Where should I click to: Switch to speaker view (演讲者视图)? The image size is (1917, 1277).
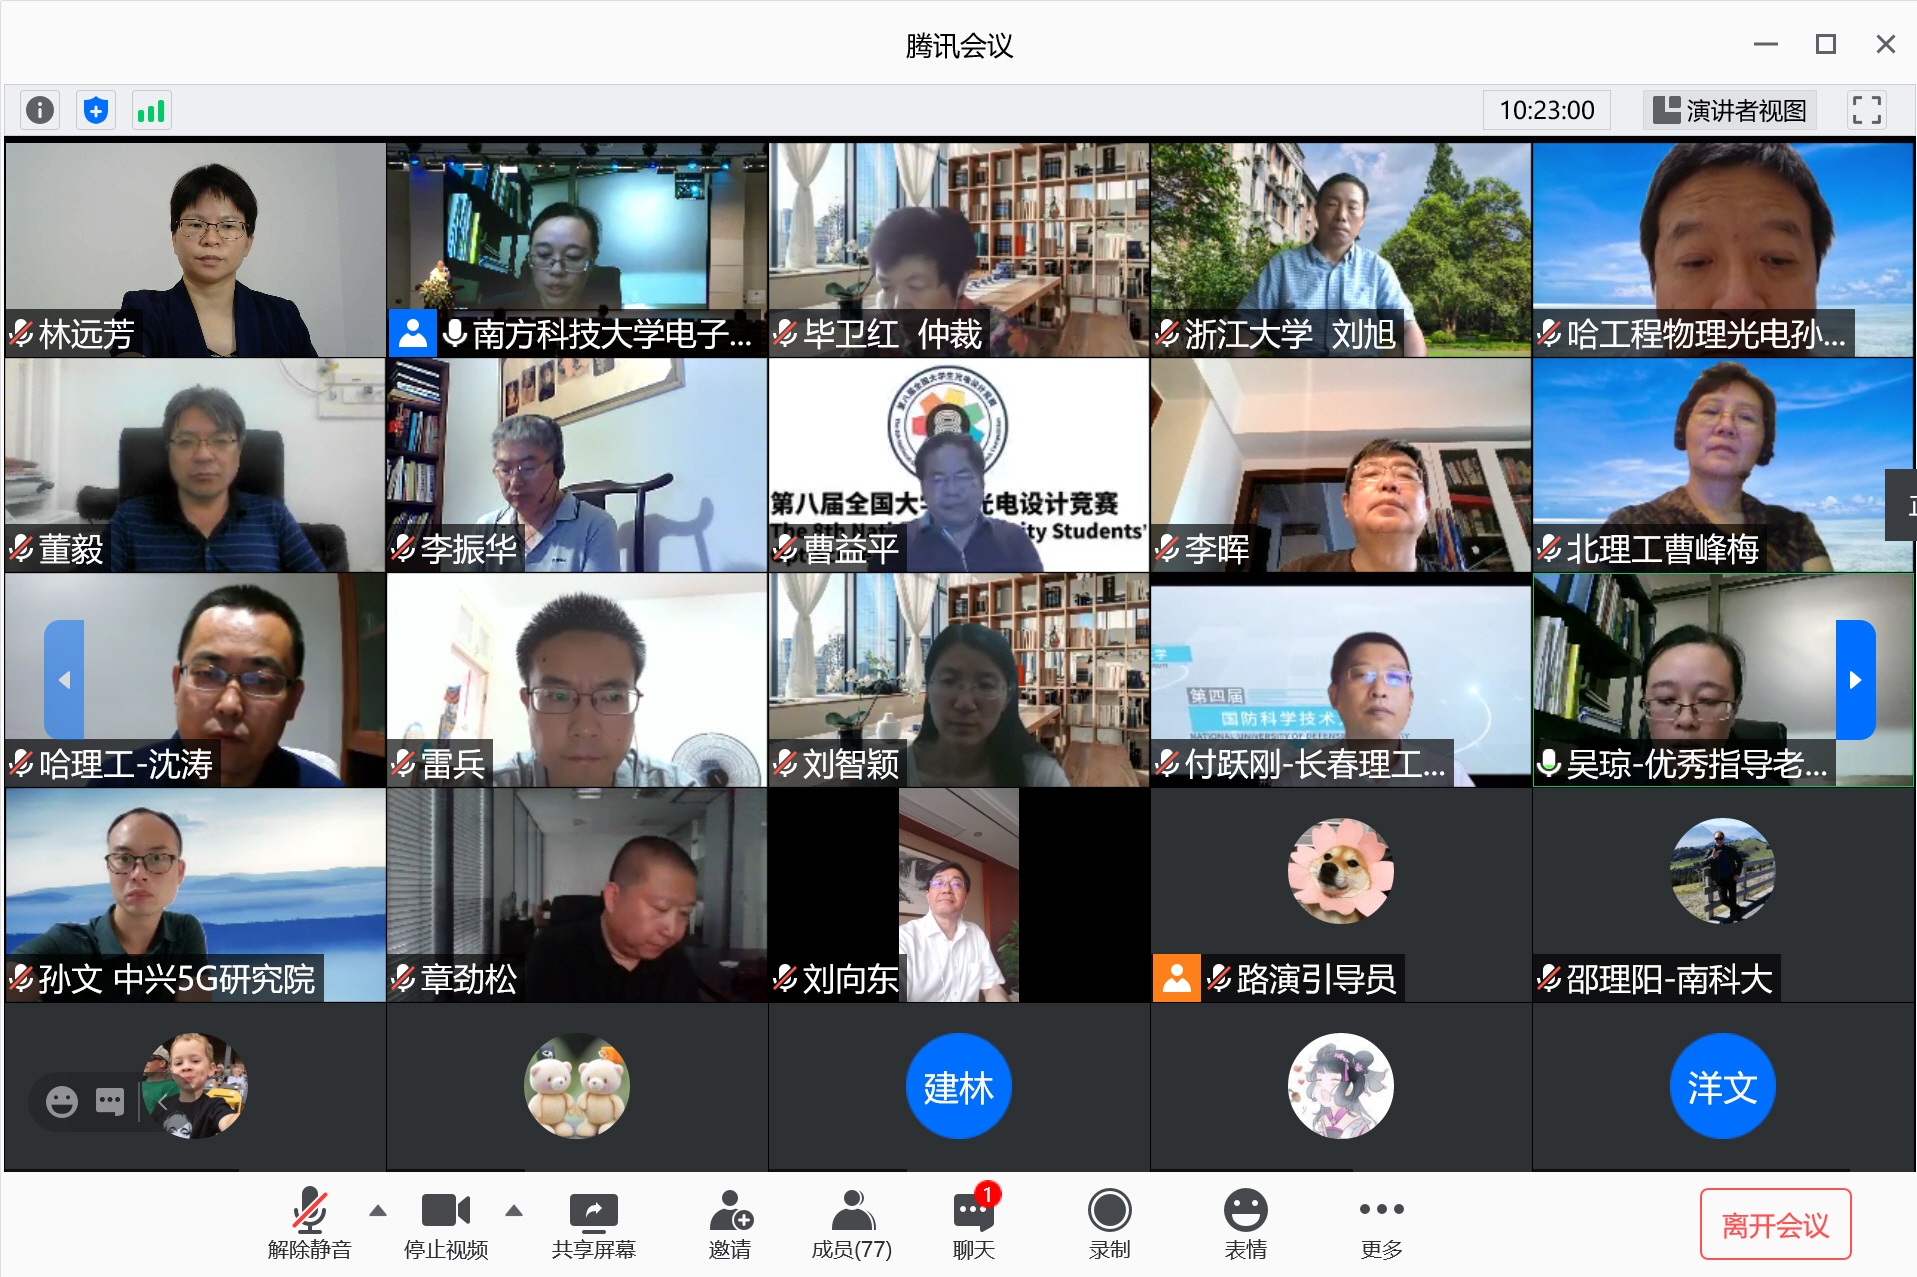click(x=1730, y=110)
